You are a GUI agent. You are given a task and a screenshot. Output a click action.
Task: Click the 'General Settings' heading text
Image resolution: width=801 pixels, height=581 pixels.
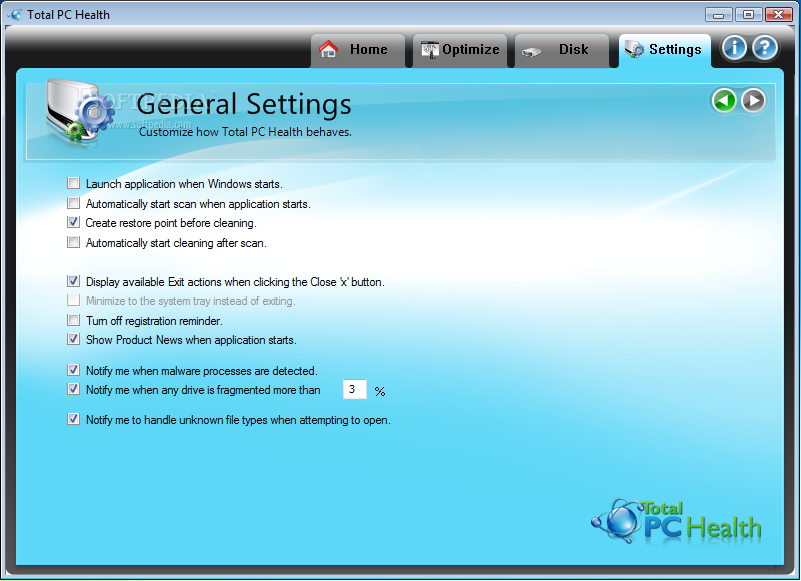[x=244, y=104]
